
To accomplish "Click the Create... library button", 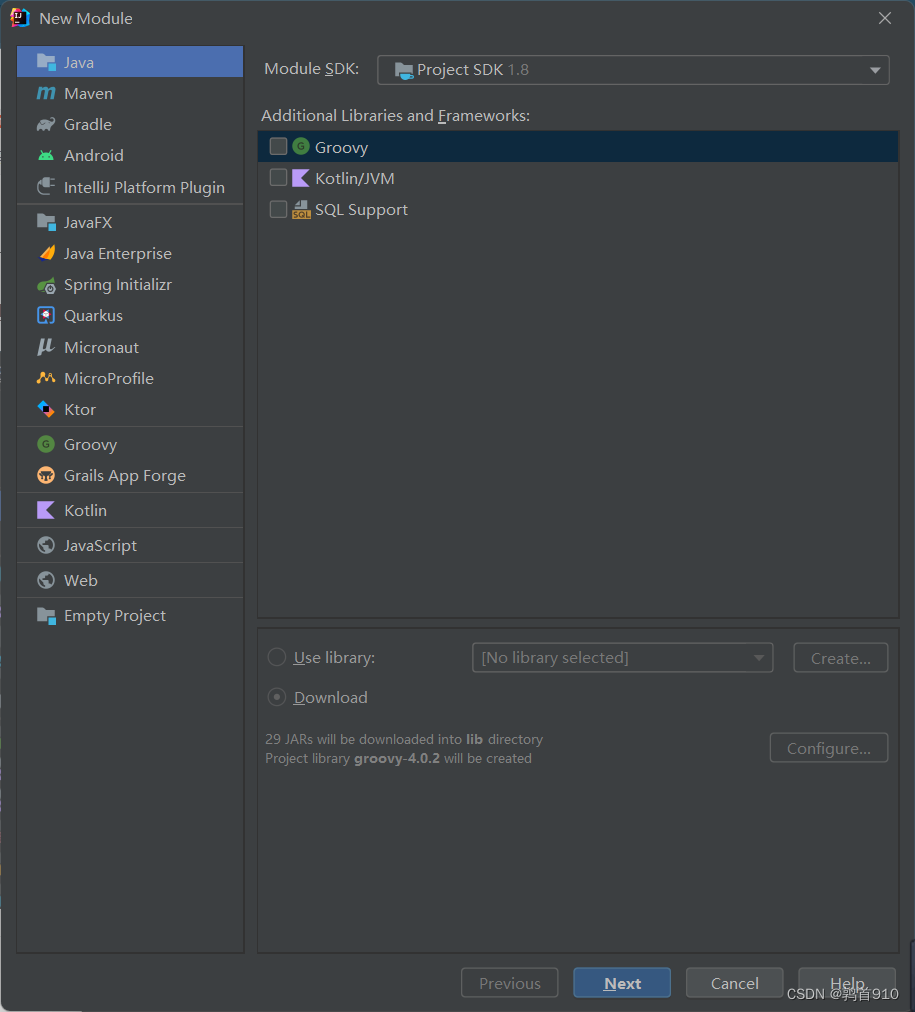I will click(x=841, y=658).
